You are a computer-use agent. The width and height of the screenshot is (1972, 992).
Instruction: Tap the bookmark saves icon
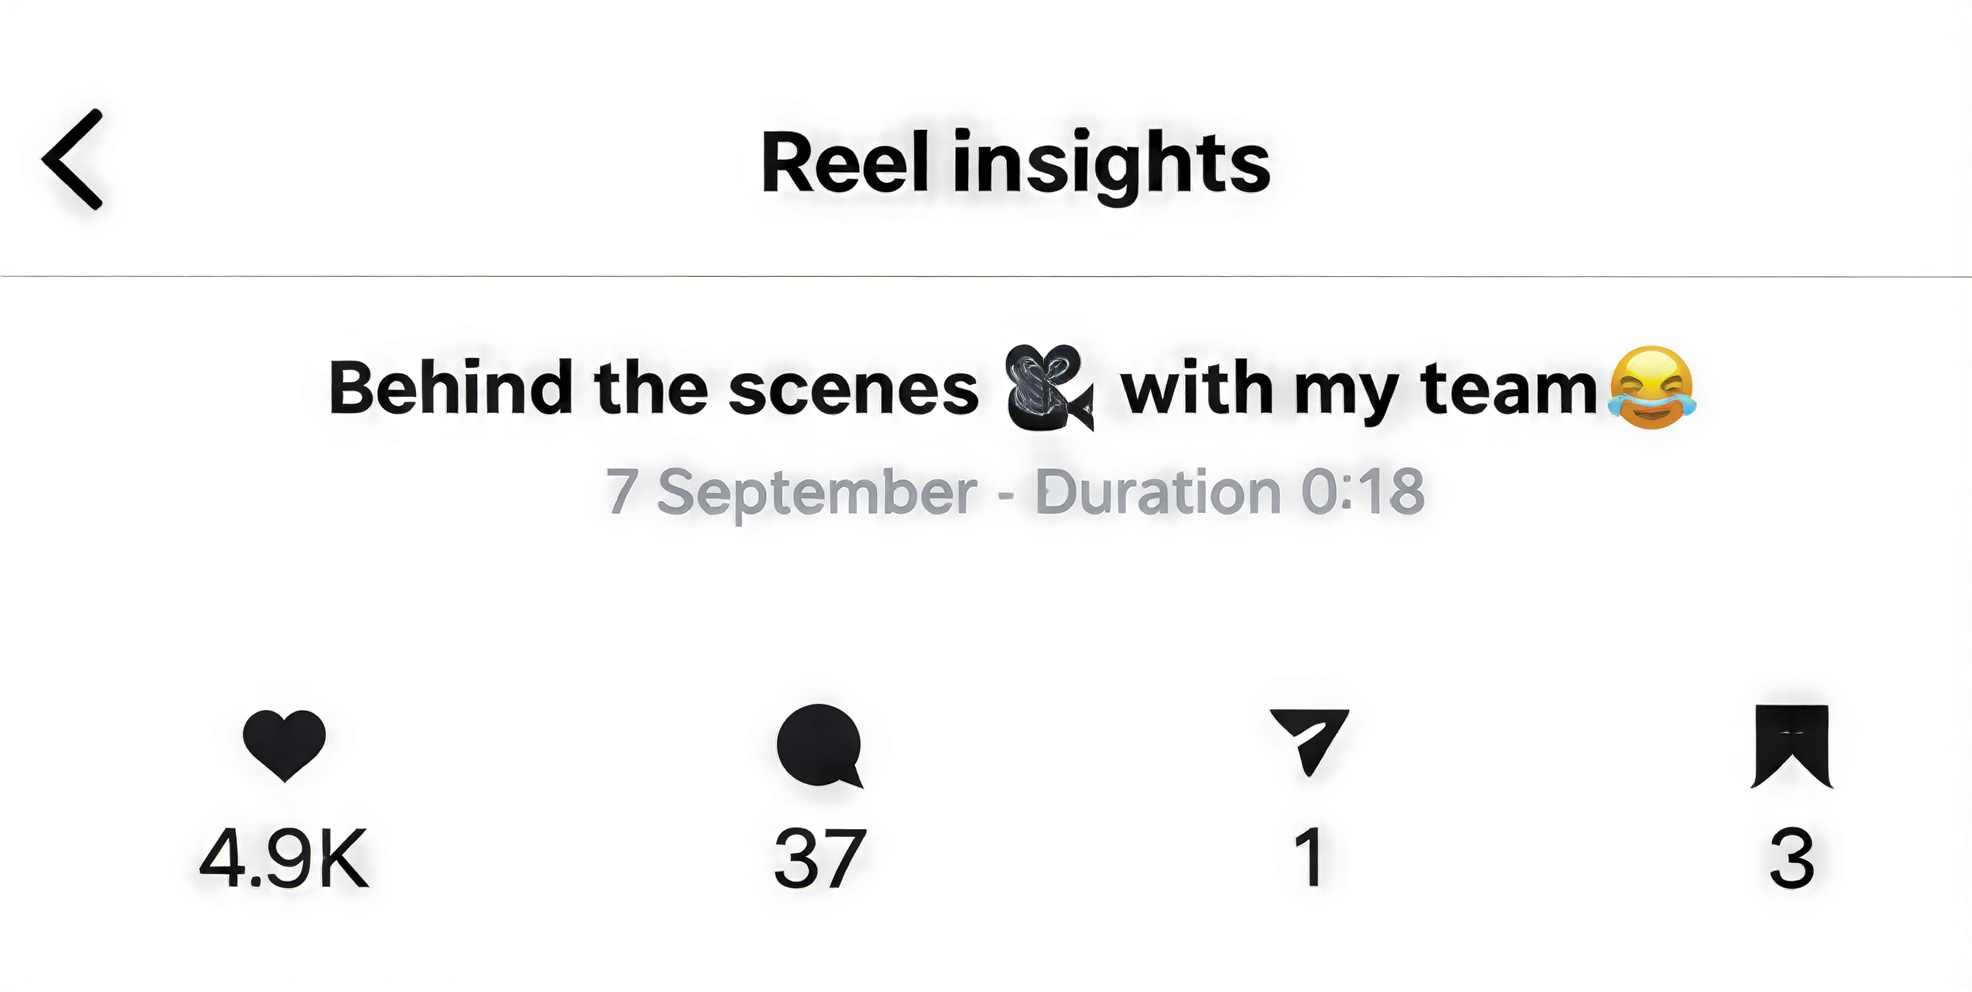pos(1791,745)
